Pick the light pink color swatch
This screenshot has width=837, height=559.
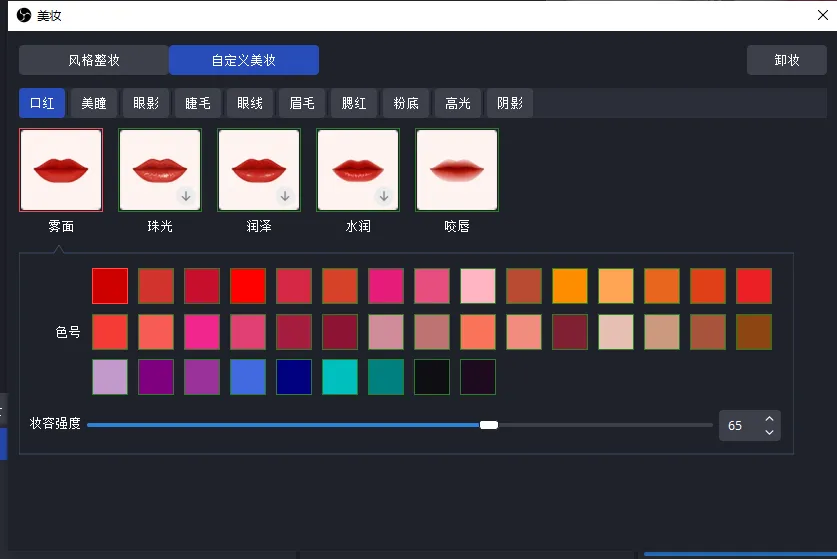(478, 286)
